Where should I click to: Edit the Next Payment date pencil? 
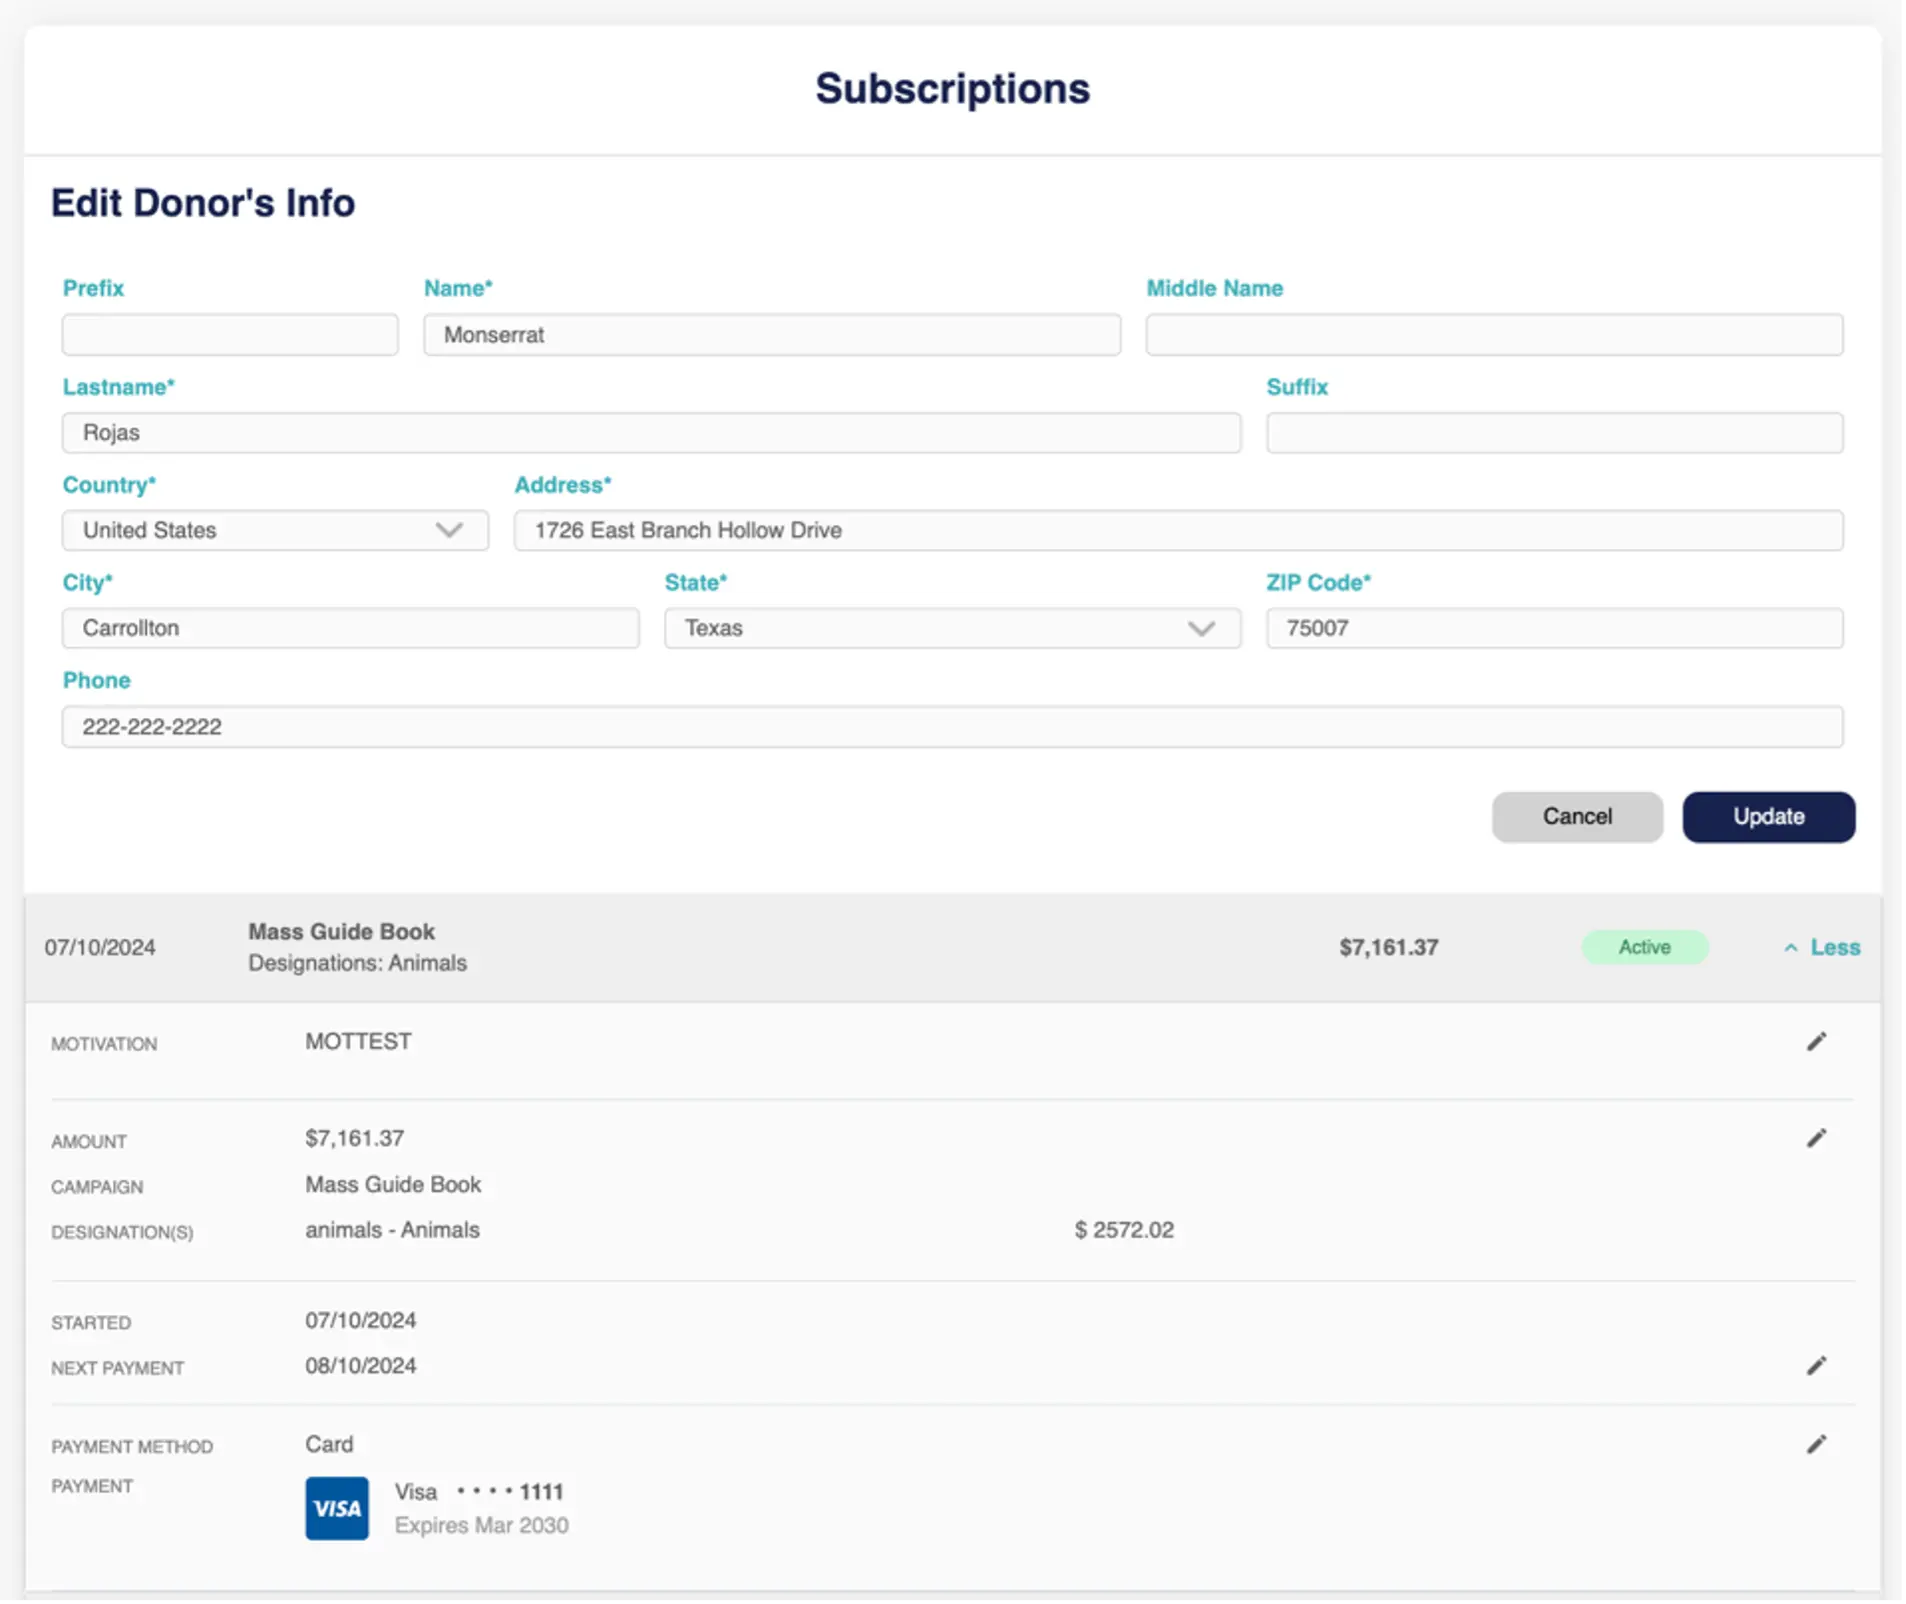click(x=1816, y=1366)
